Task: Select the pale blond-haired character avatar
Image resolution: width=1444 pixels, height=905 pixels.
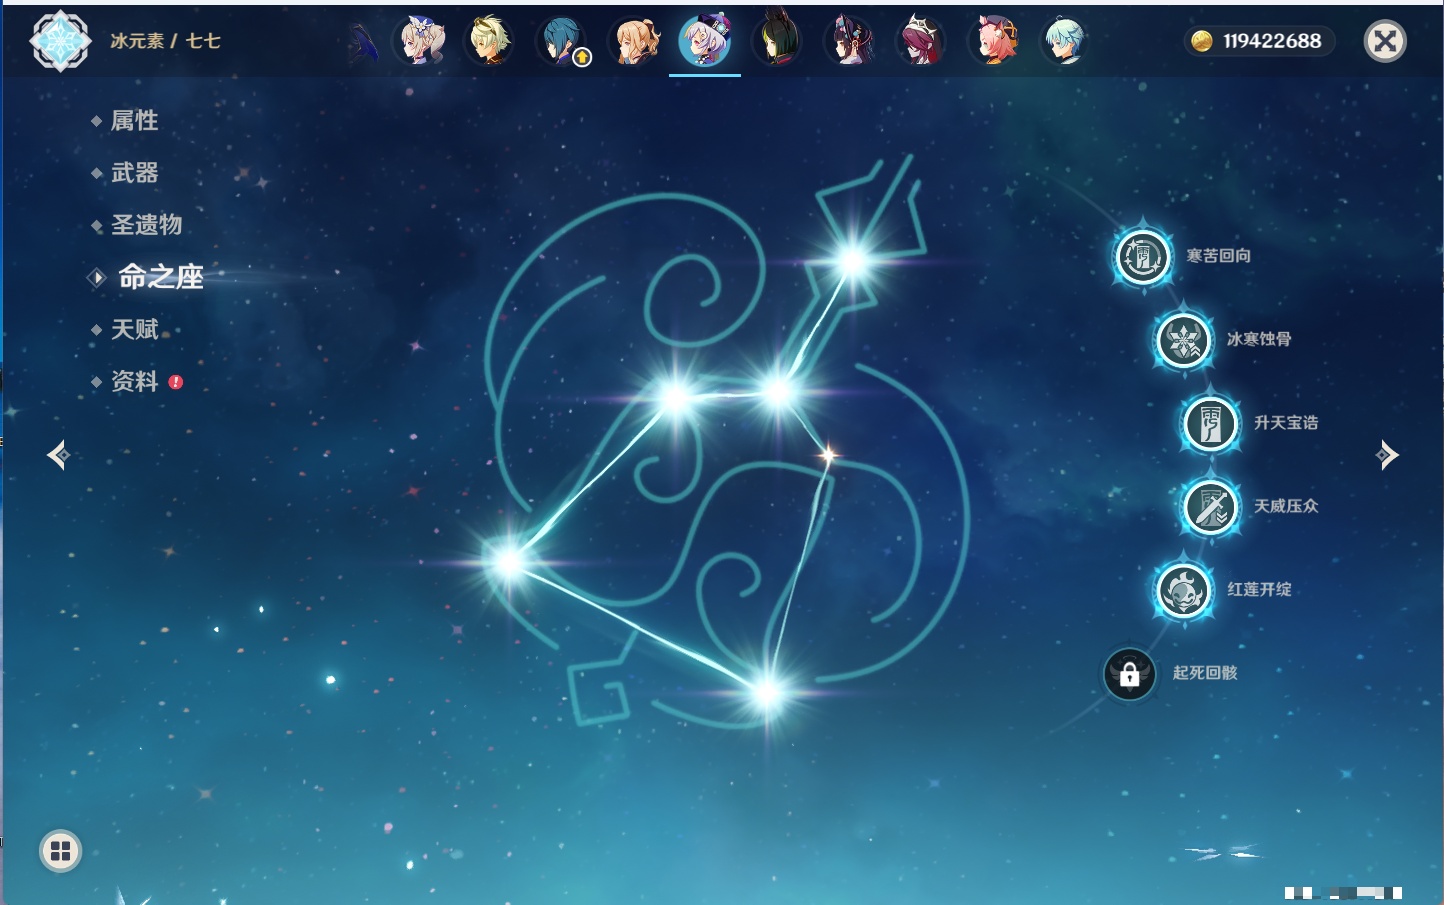Action: 490,41
